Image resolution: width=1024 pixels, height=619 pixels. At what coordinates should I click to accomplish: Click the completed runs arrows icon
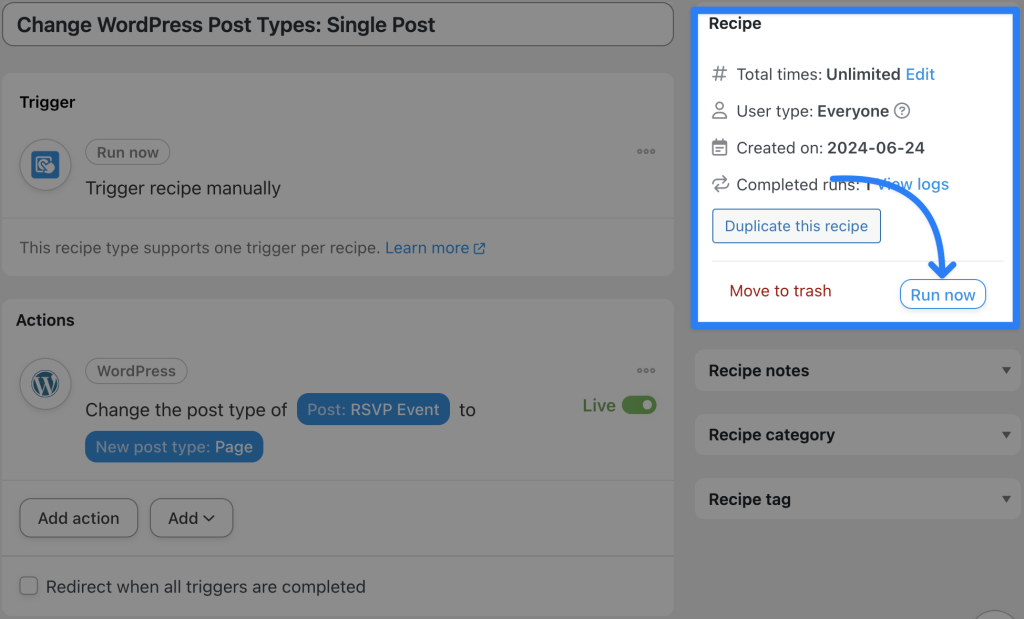coord(717,184)
